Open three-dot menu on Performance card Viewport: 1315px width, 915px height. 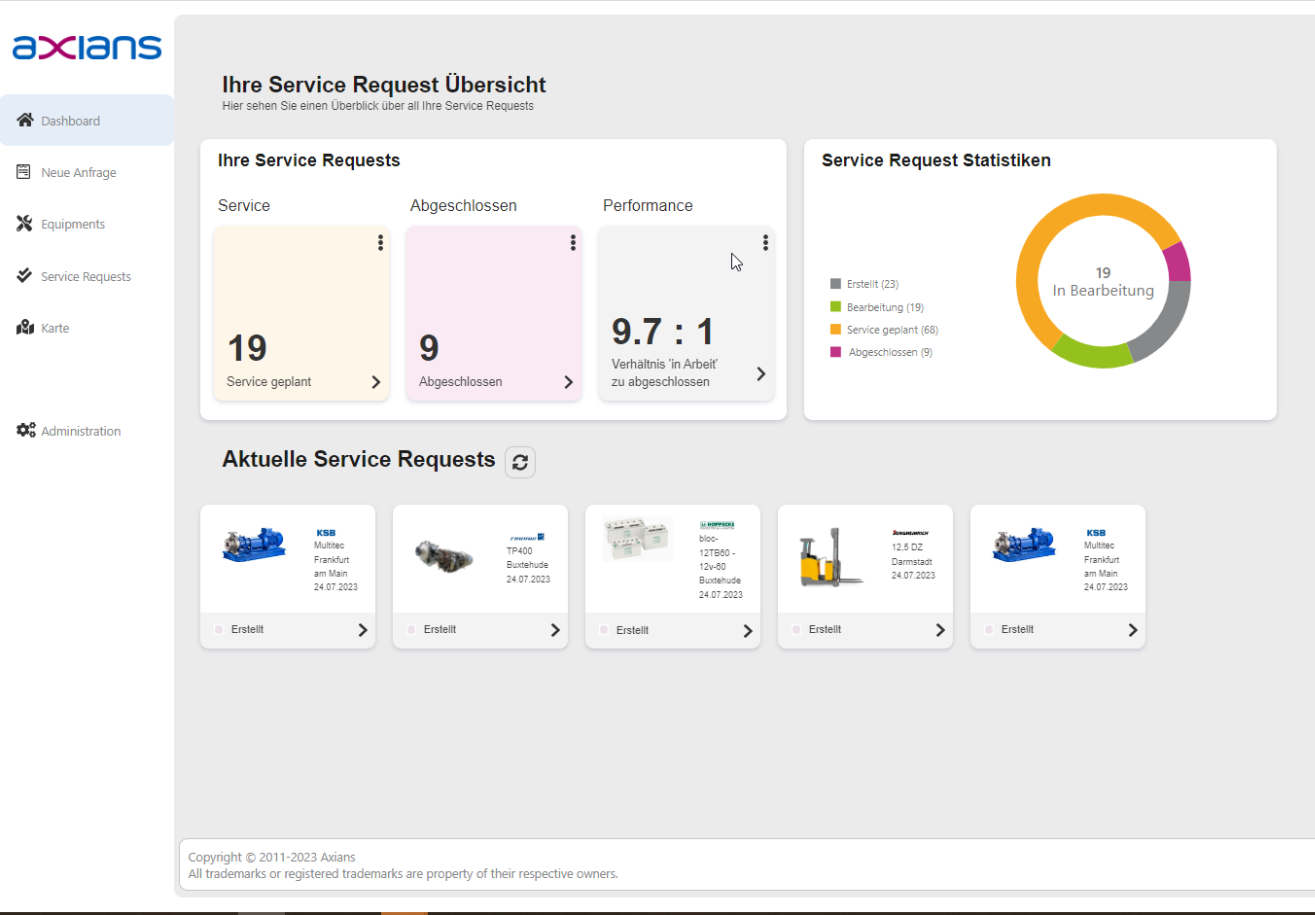point(765,243)
